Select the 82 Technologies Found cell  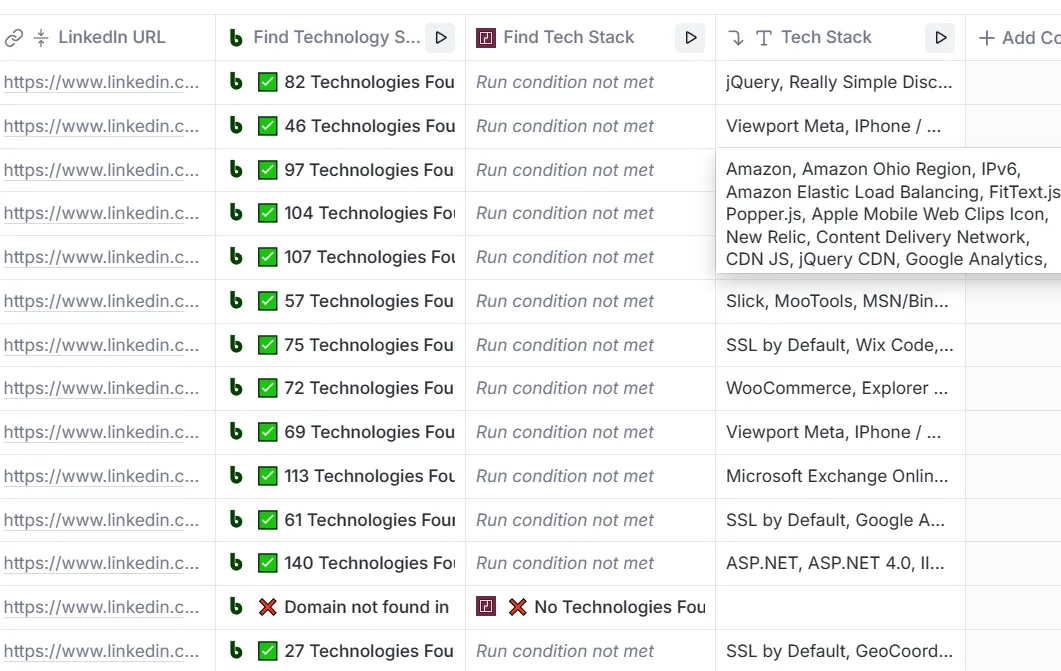pyautogui.click(x=340, y=83)
